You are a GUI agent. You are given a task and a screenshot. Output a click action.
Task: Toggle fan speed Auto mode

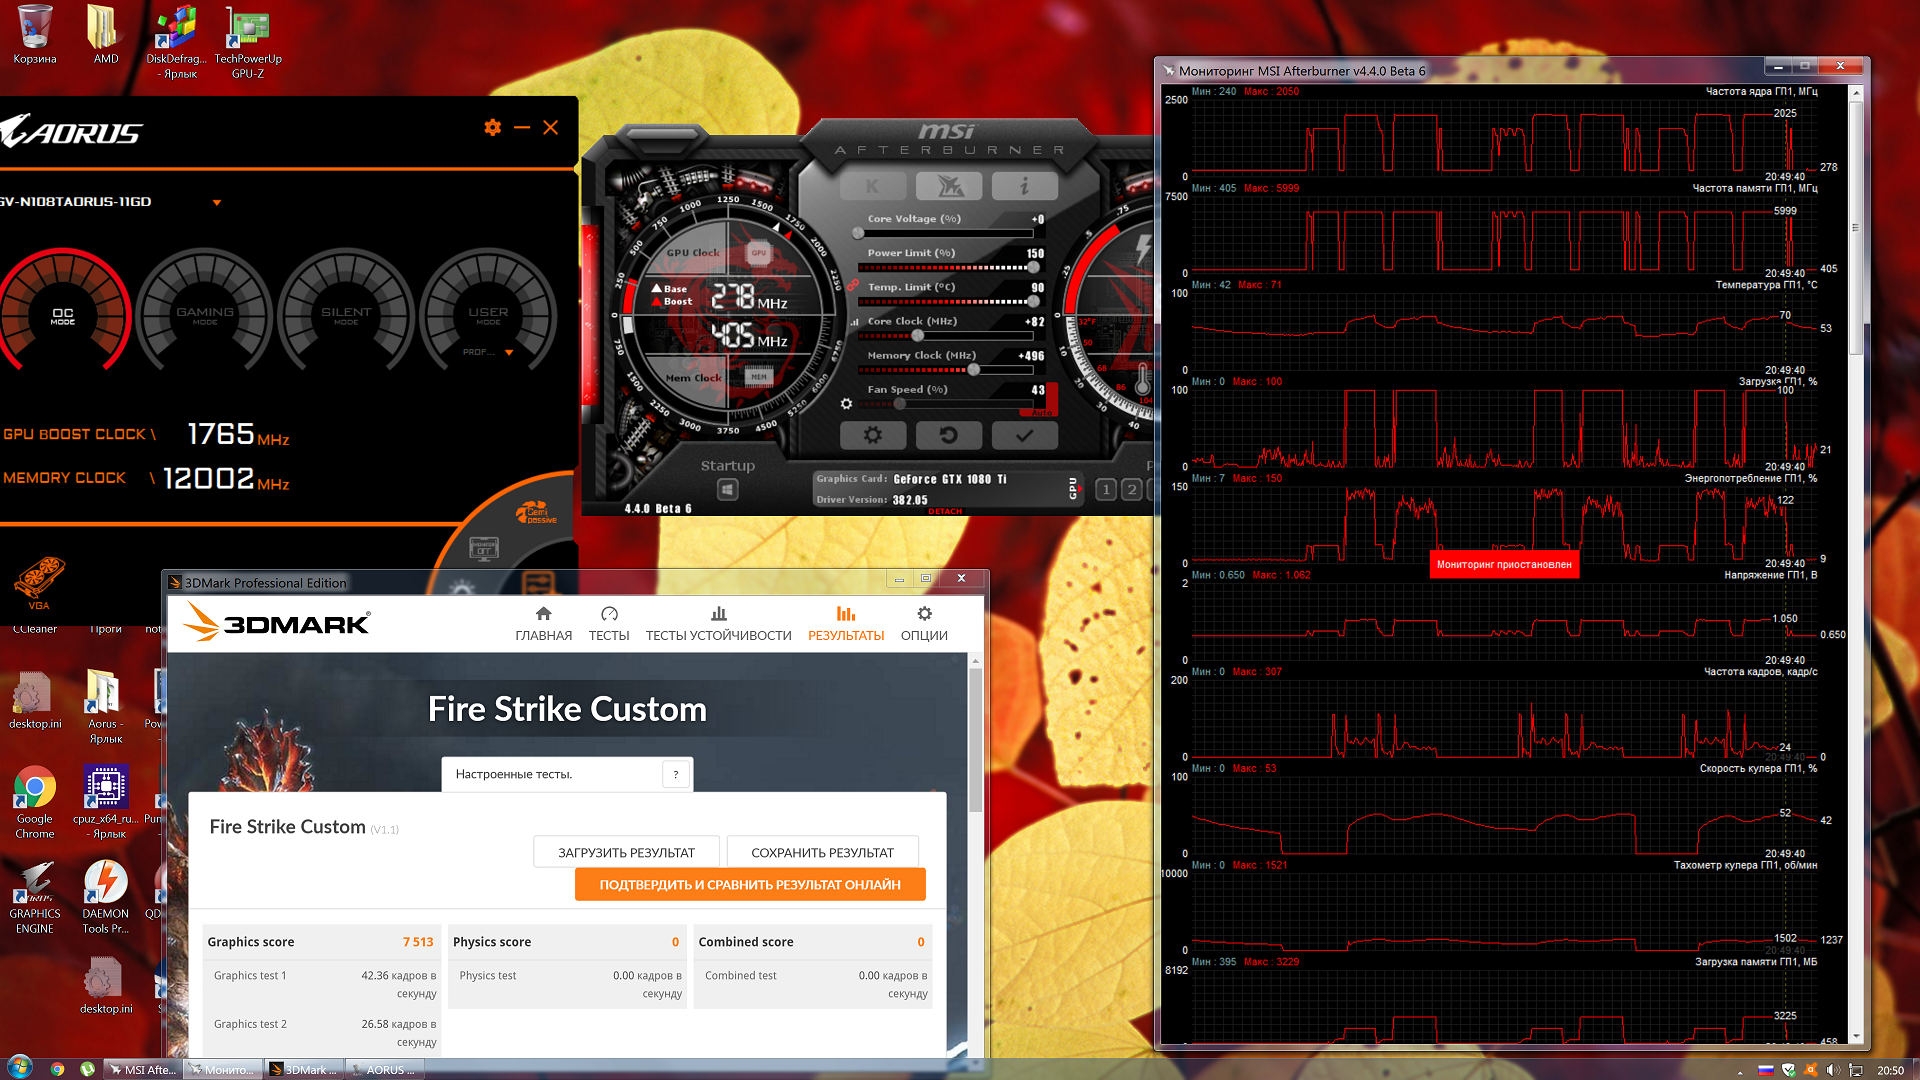pos(1040,412)
